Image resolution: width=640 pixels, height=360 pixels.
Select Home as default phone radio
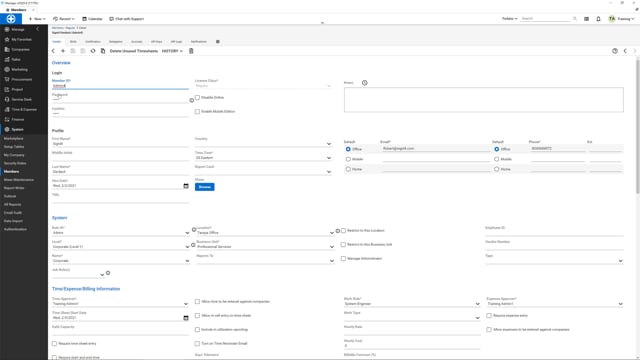coord(497,169)
